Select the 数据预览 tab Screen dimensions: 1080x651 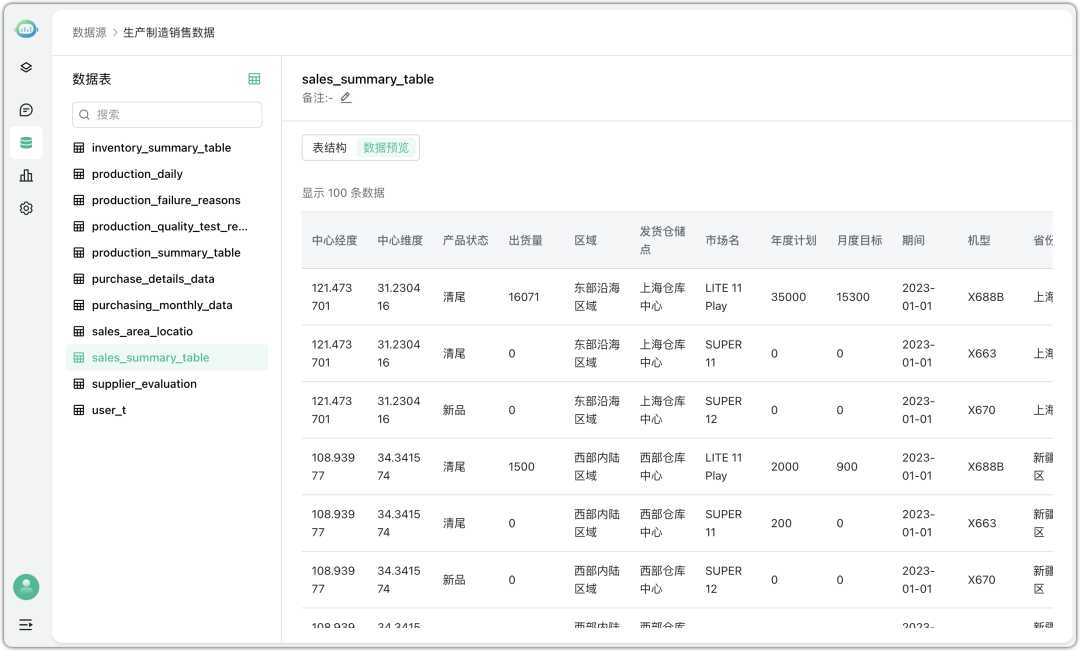[x=386, y=147]
